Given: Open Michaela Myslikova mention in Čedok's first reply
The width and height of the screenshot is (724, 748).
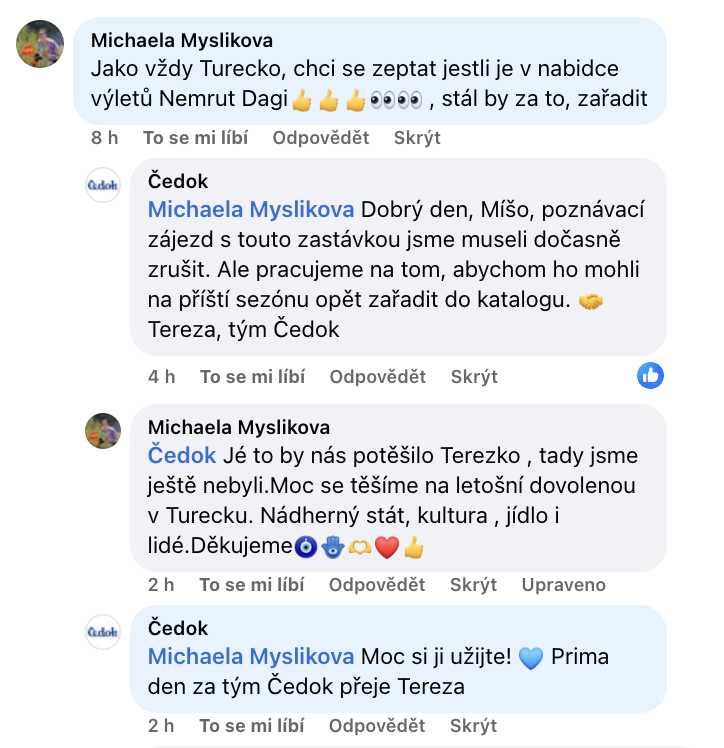Looking at the screenshot, I should (x=251, y=210).
